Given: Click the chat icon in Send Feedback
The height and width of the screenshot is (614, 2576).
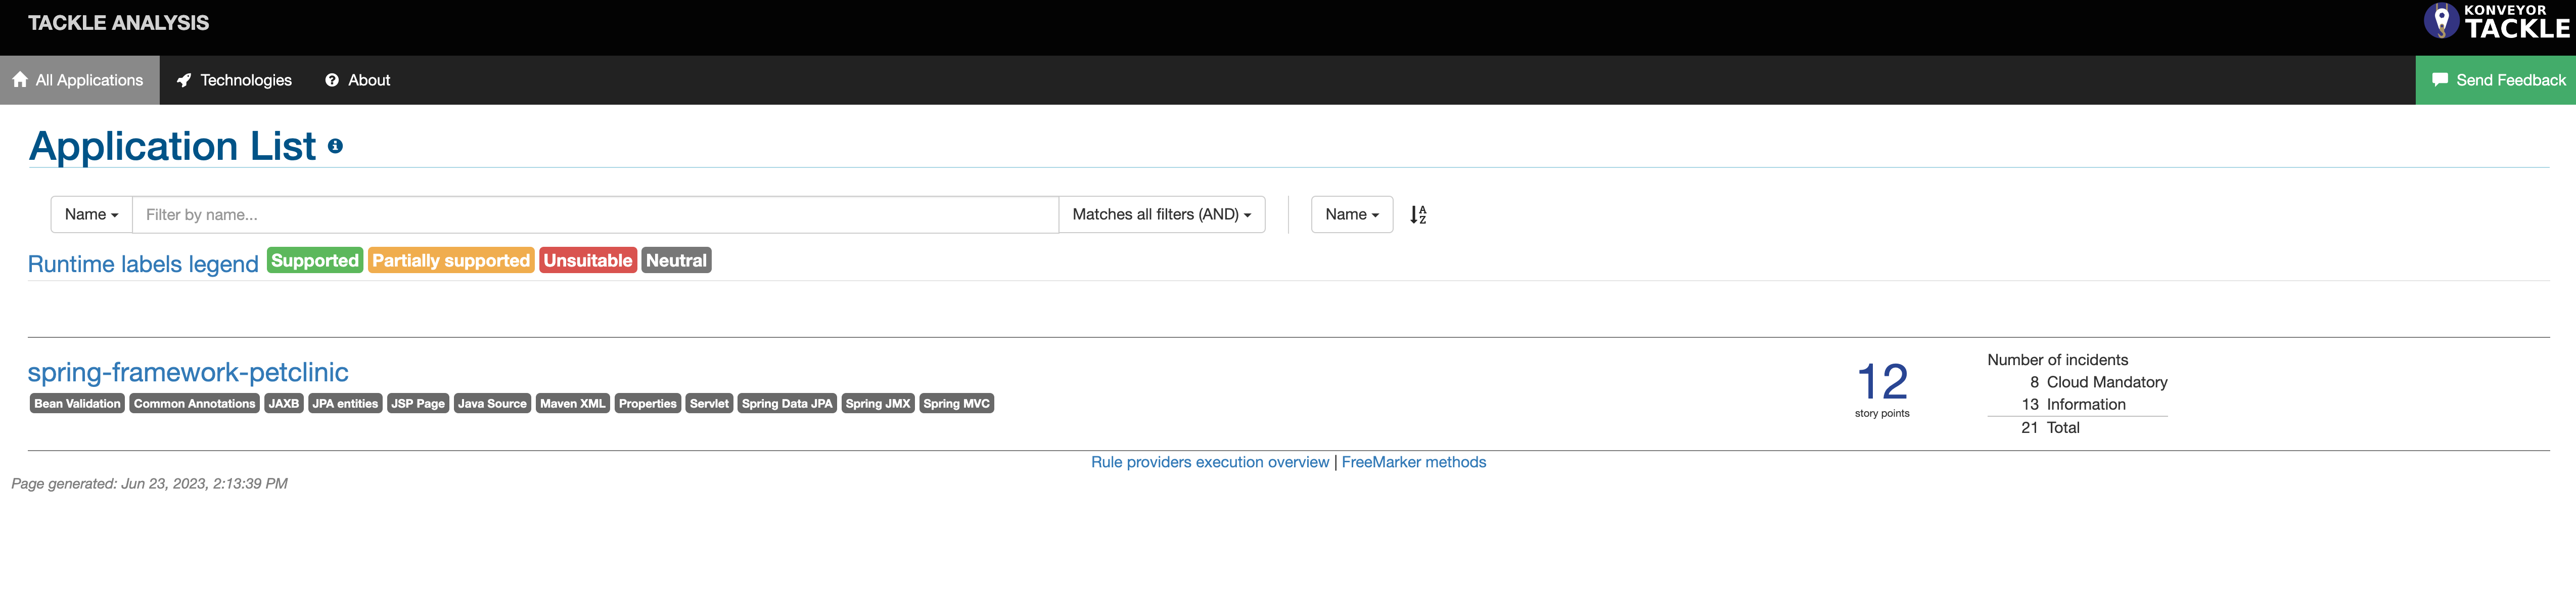Looking at the screenshot, I should [2440, 80].
